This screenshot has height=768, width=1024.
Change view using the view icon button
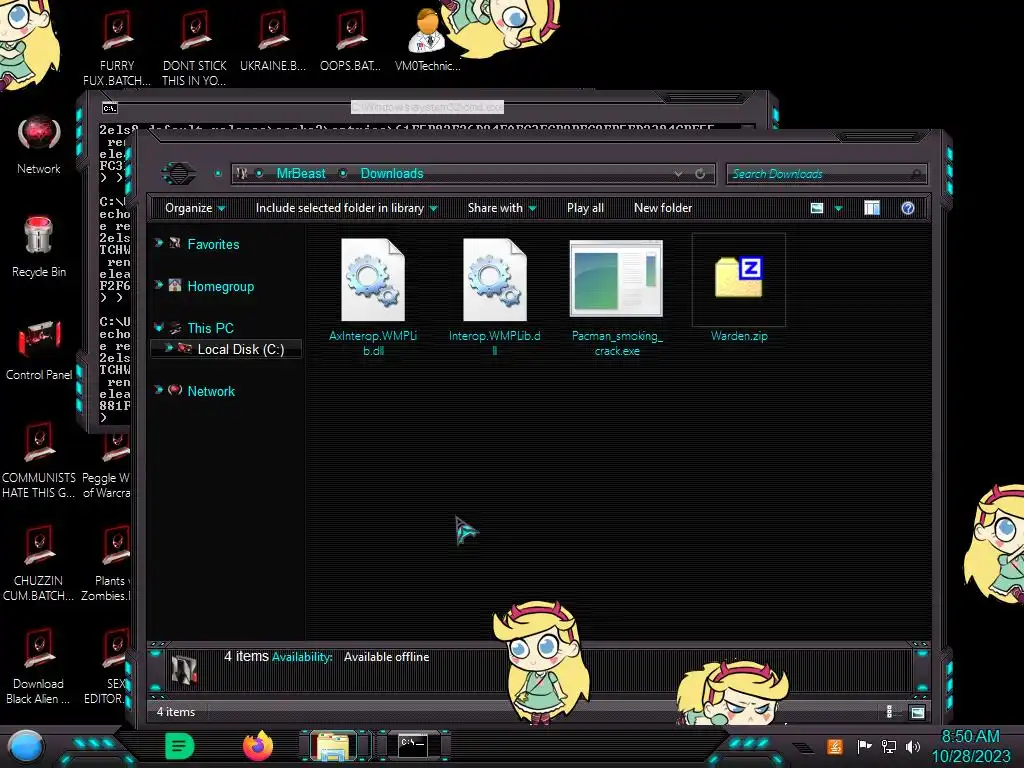817,208
